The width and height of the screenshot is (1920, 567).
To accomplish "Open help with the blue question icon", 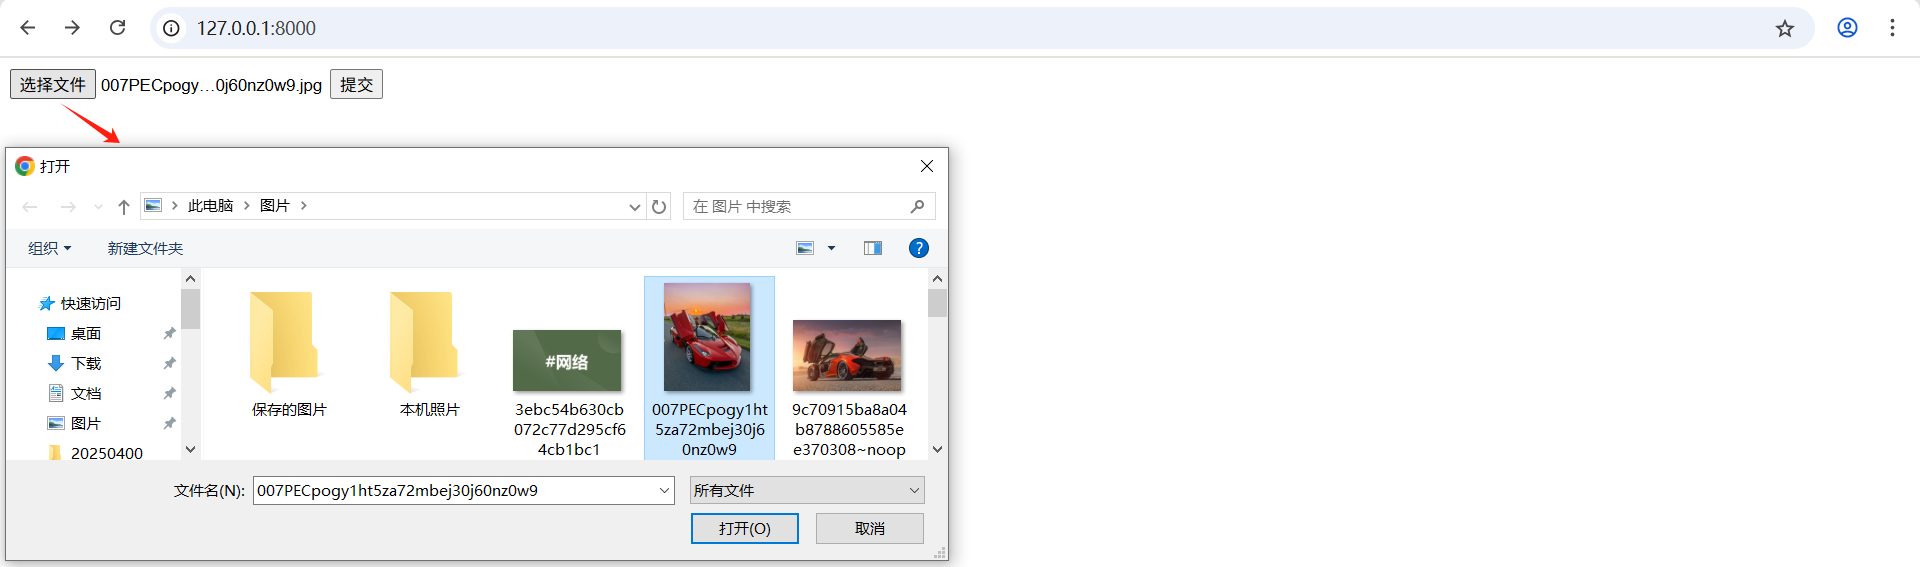I will (918, 248).
